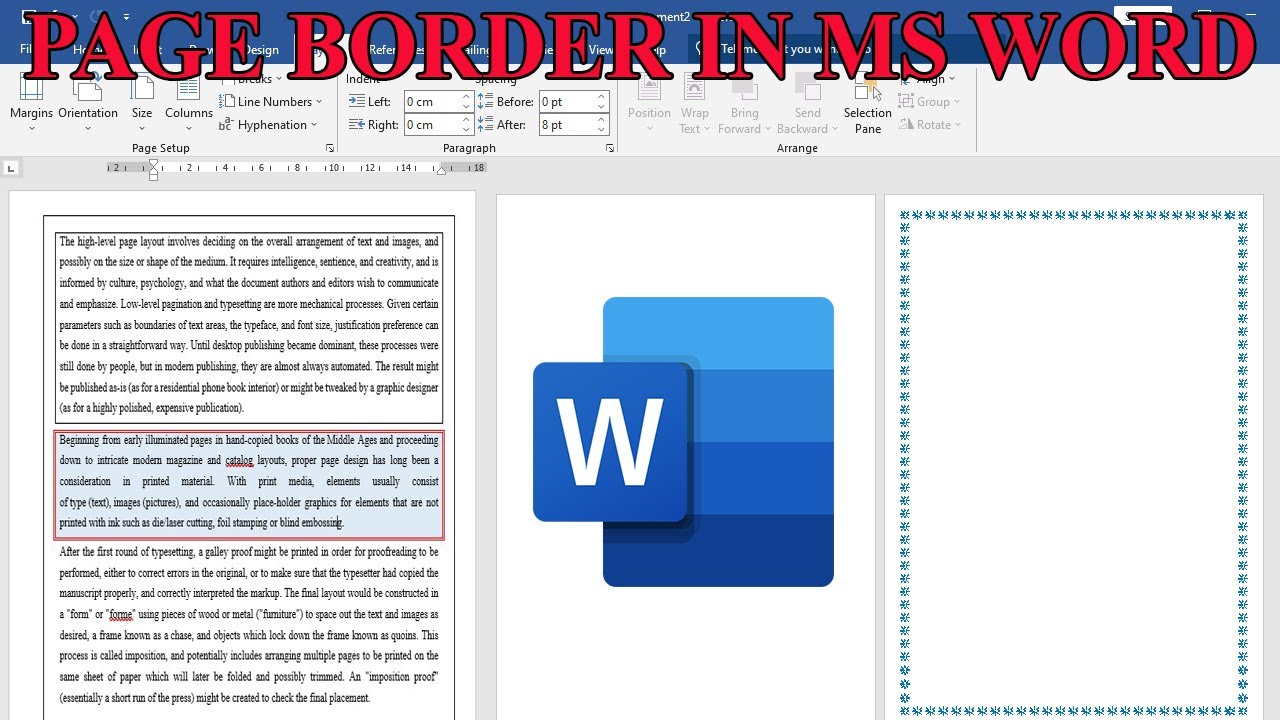This screenshot has height=720, width=1280.
Task: Click the underlined word "catalog" in the document
Action: pos(239,461)
